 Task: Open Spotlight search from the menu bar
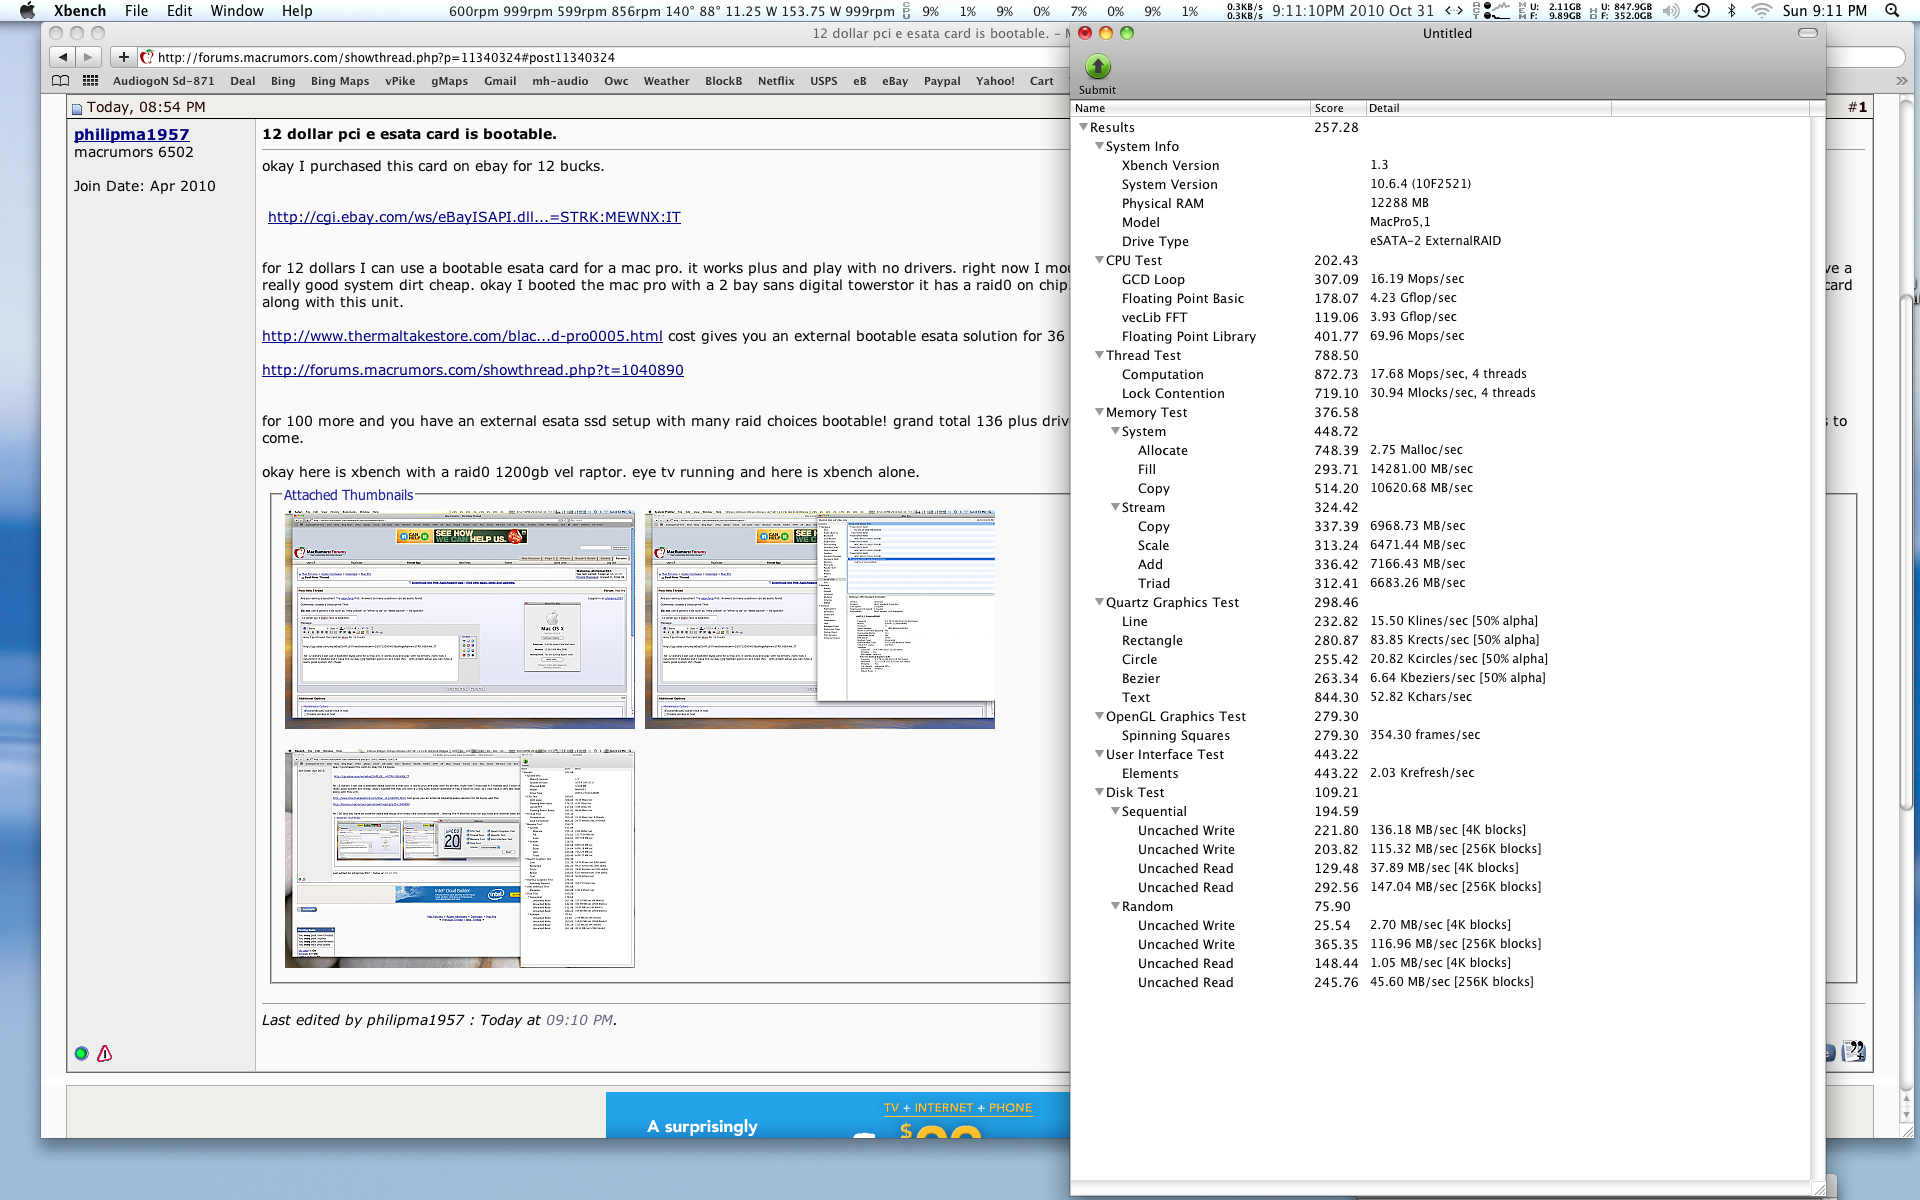pos(1893,11)
